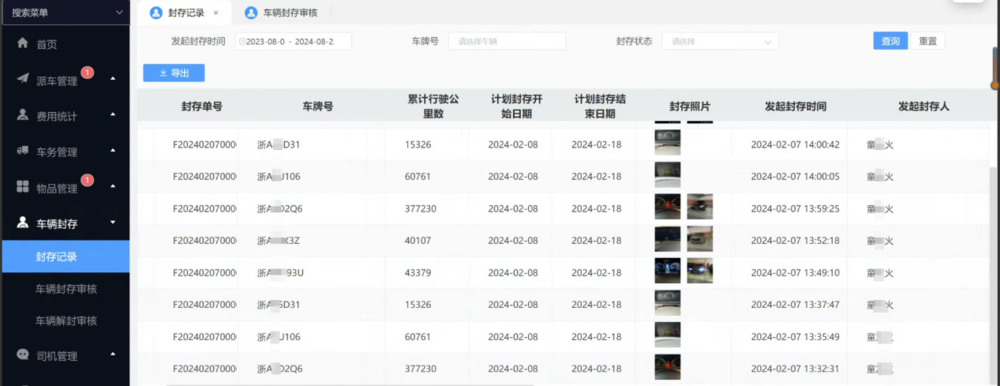Click mileage value 40107
Image resolution: width=1000 pixels, height=386 pixels.
[x=418, y=241]
